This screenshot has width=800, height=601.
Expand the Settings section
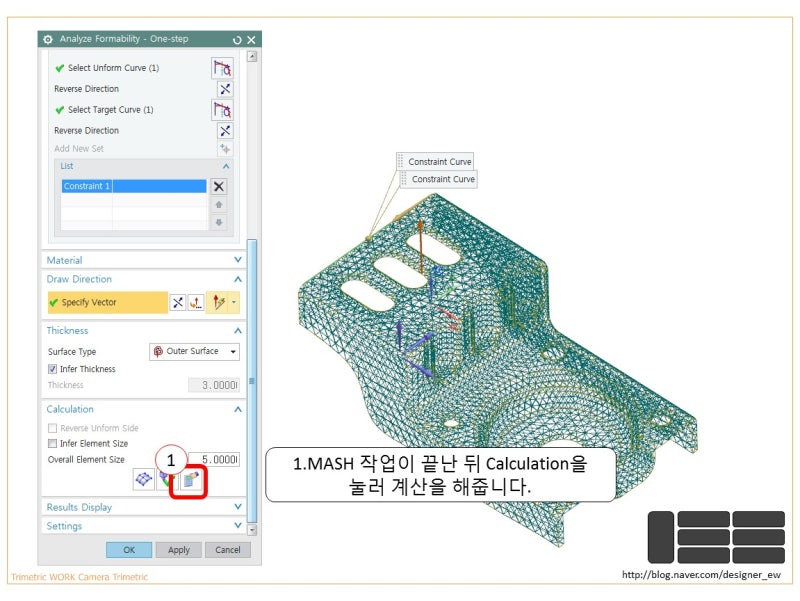pyautogui.click(x=237, y=525)
